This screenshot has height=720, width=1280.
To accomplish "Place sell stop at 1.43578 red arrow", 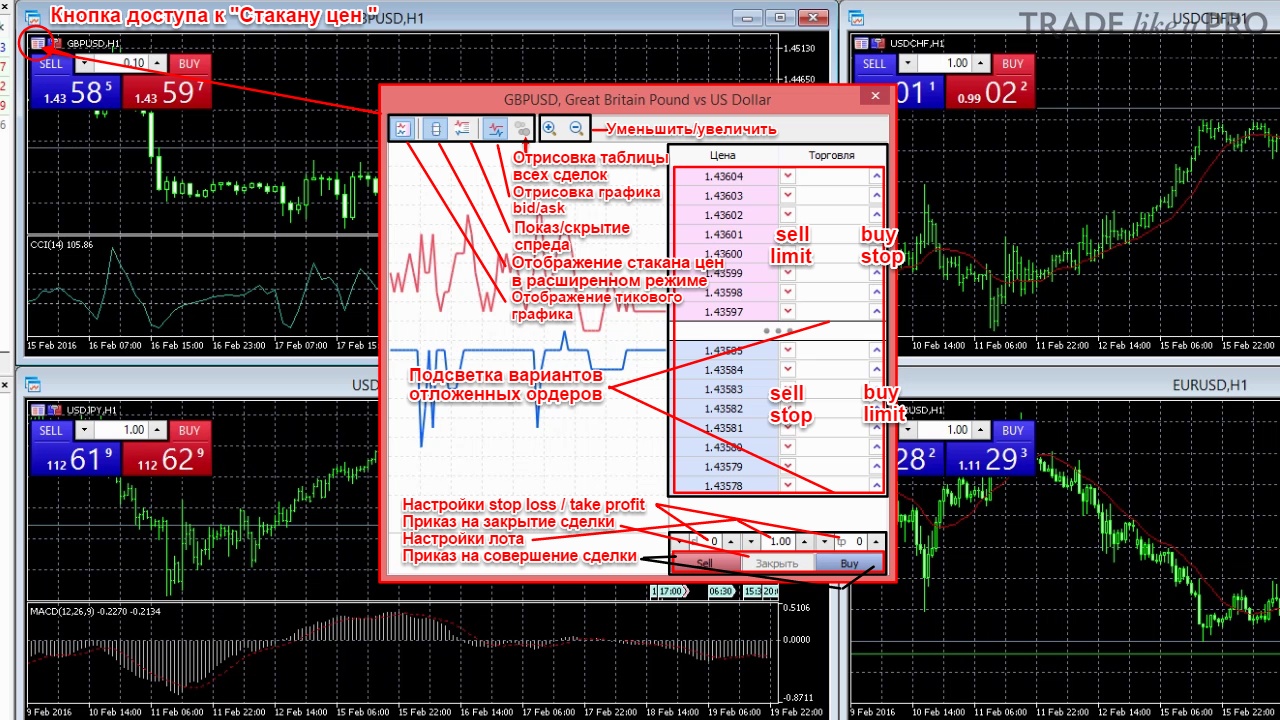I will (788, 486).
